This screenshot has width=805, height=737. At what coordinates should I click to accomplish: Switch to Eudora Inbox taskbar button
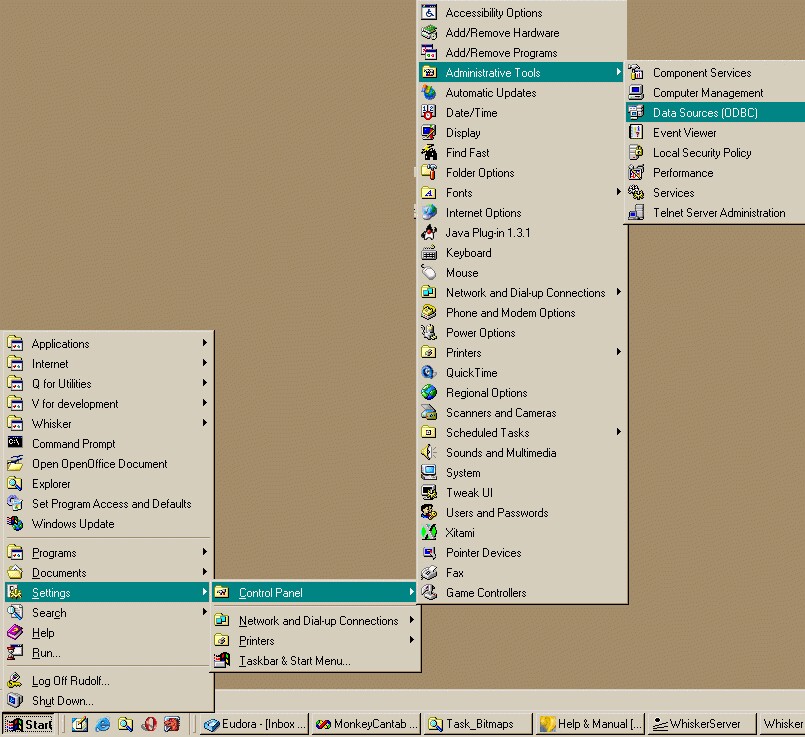pos(254,724)
